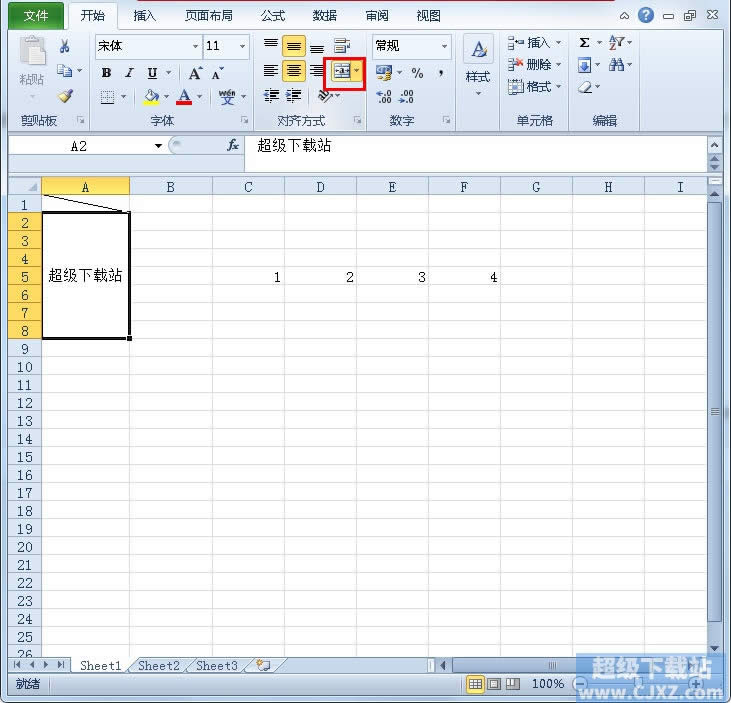Toggle Bold formatting
Screen dimensions: 731x703
point(106,73)
